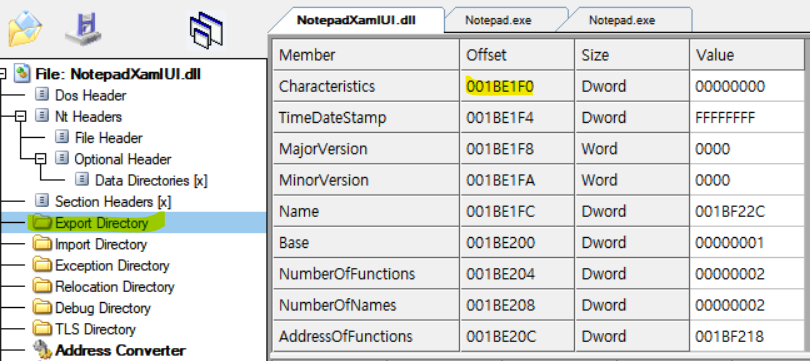The height and width of the screenshot is (361, 810).
Task: Click the Dos Header node icon
Action: click(x=42, y=95)
